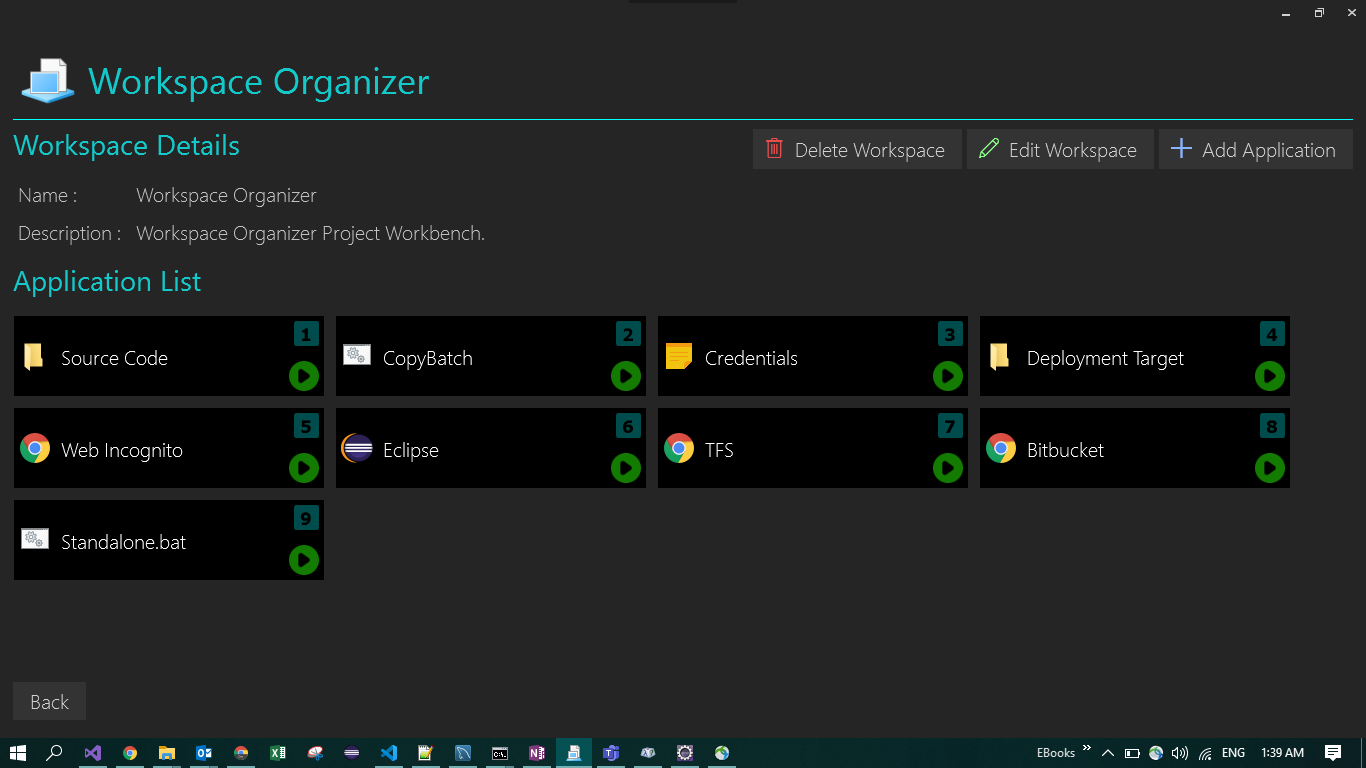Click number badge 5 on Web Incognito tile
This screenshot has width=1366, height=768.
pos(306,426)
